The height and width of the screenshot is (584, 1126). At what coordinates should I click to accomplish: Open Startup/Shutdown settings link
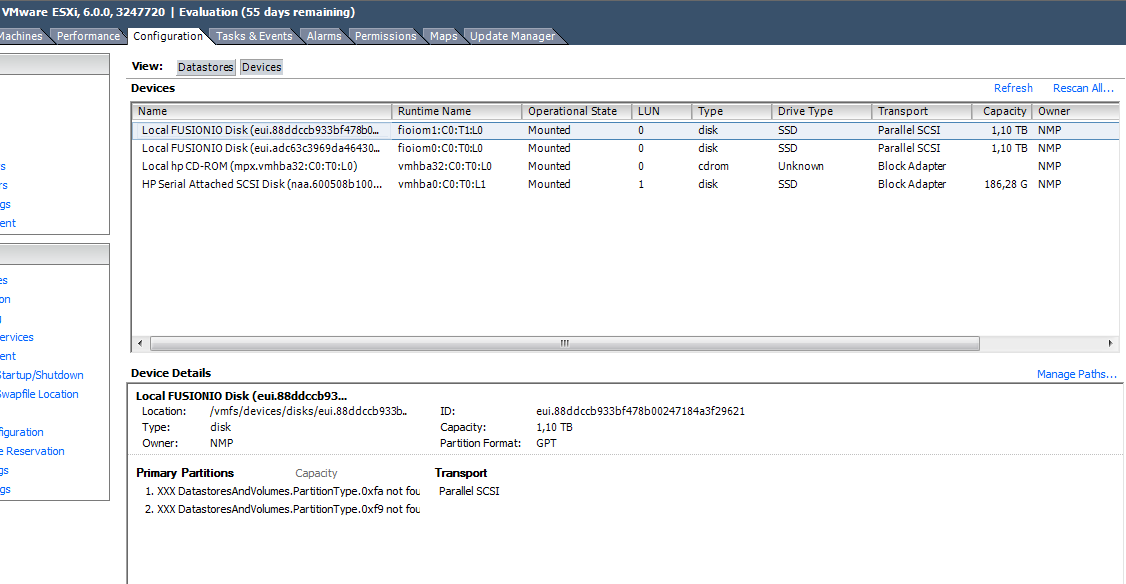pos(41,375)
